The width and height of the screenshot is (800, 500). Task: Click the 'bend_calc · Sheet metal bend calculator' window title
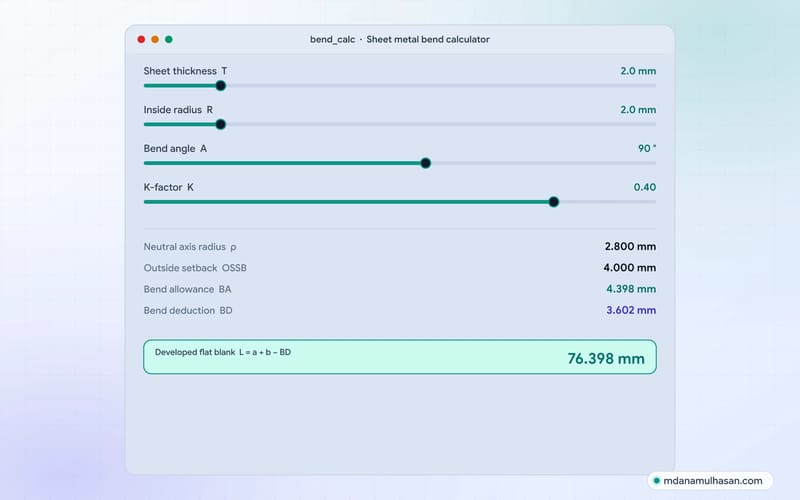coord(399,39)
